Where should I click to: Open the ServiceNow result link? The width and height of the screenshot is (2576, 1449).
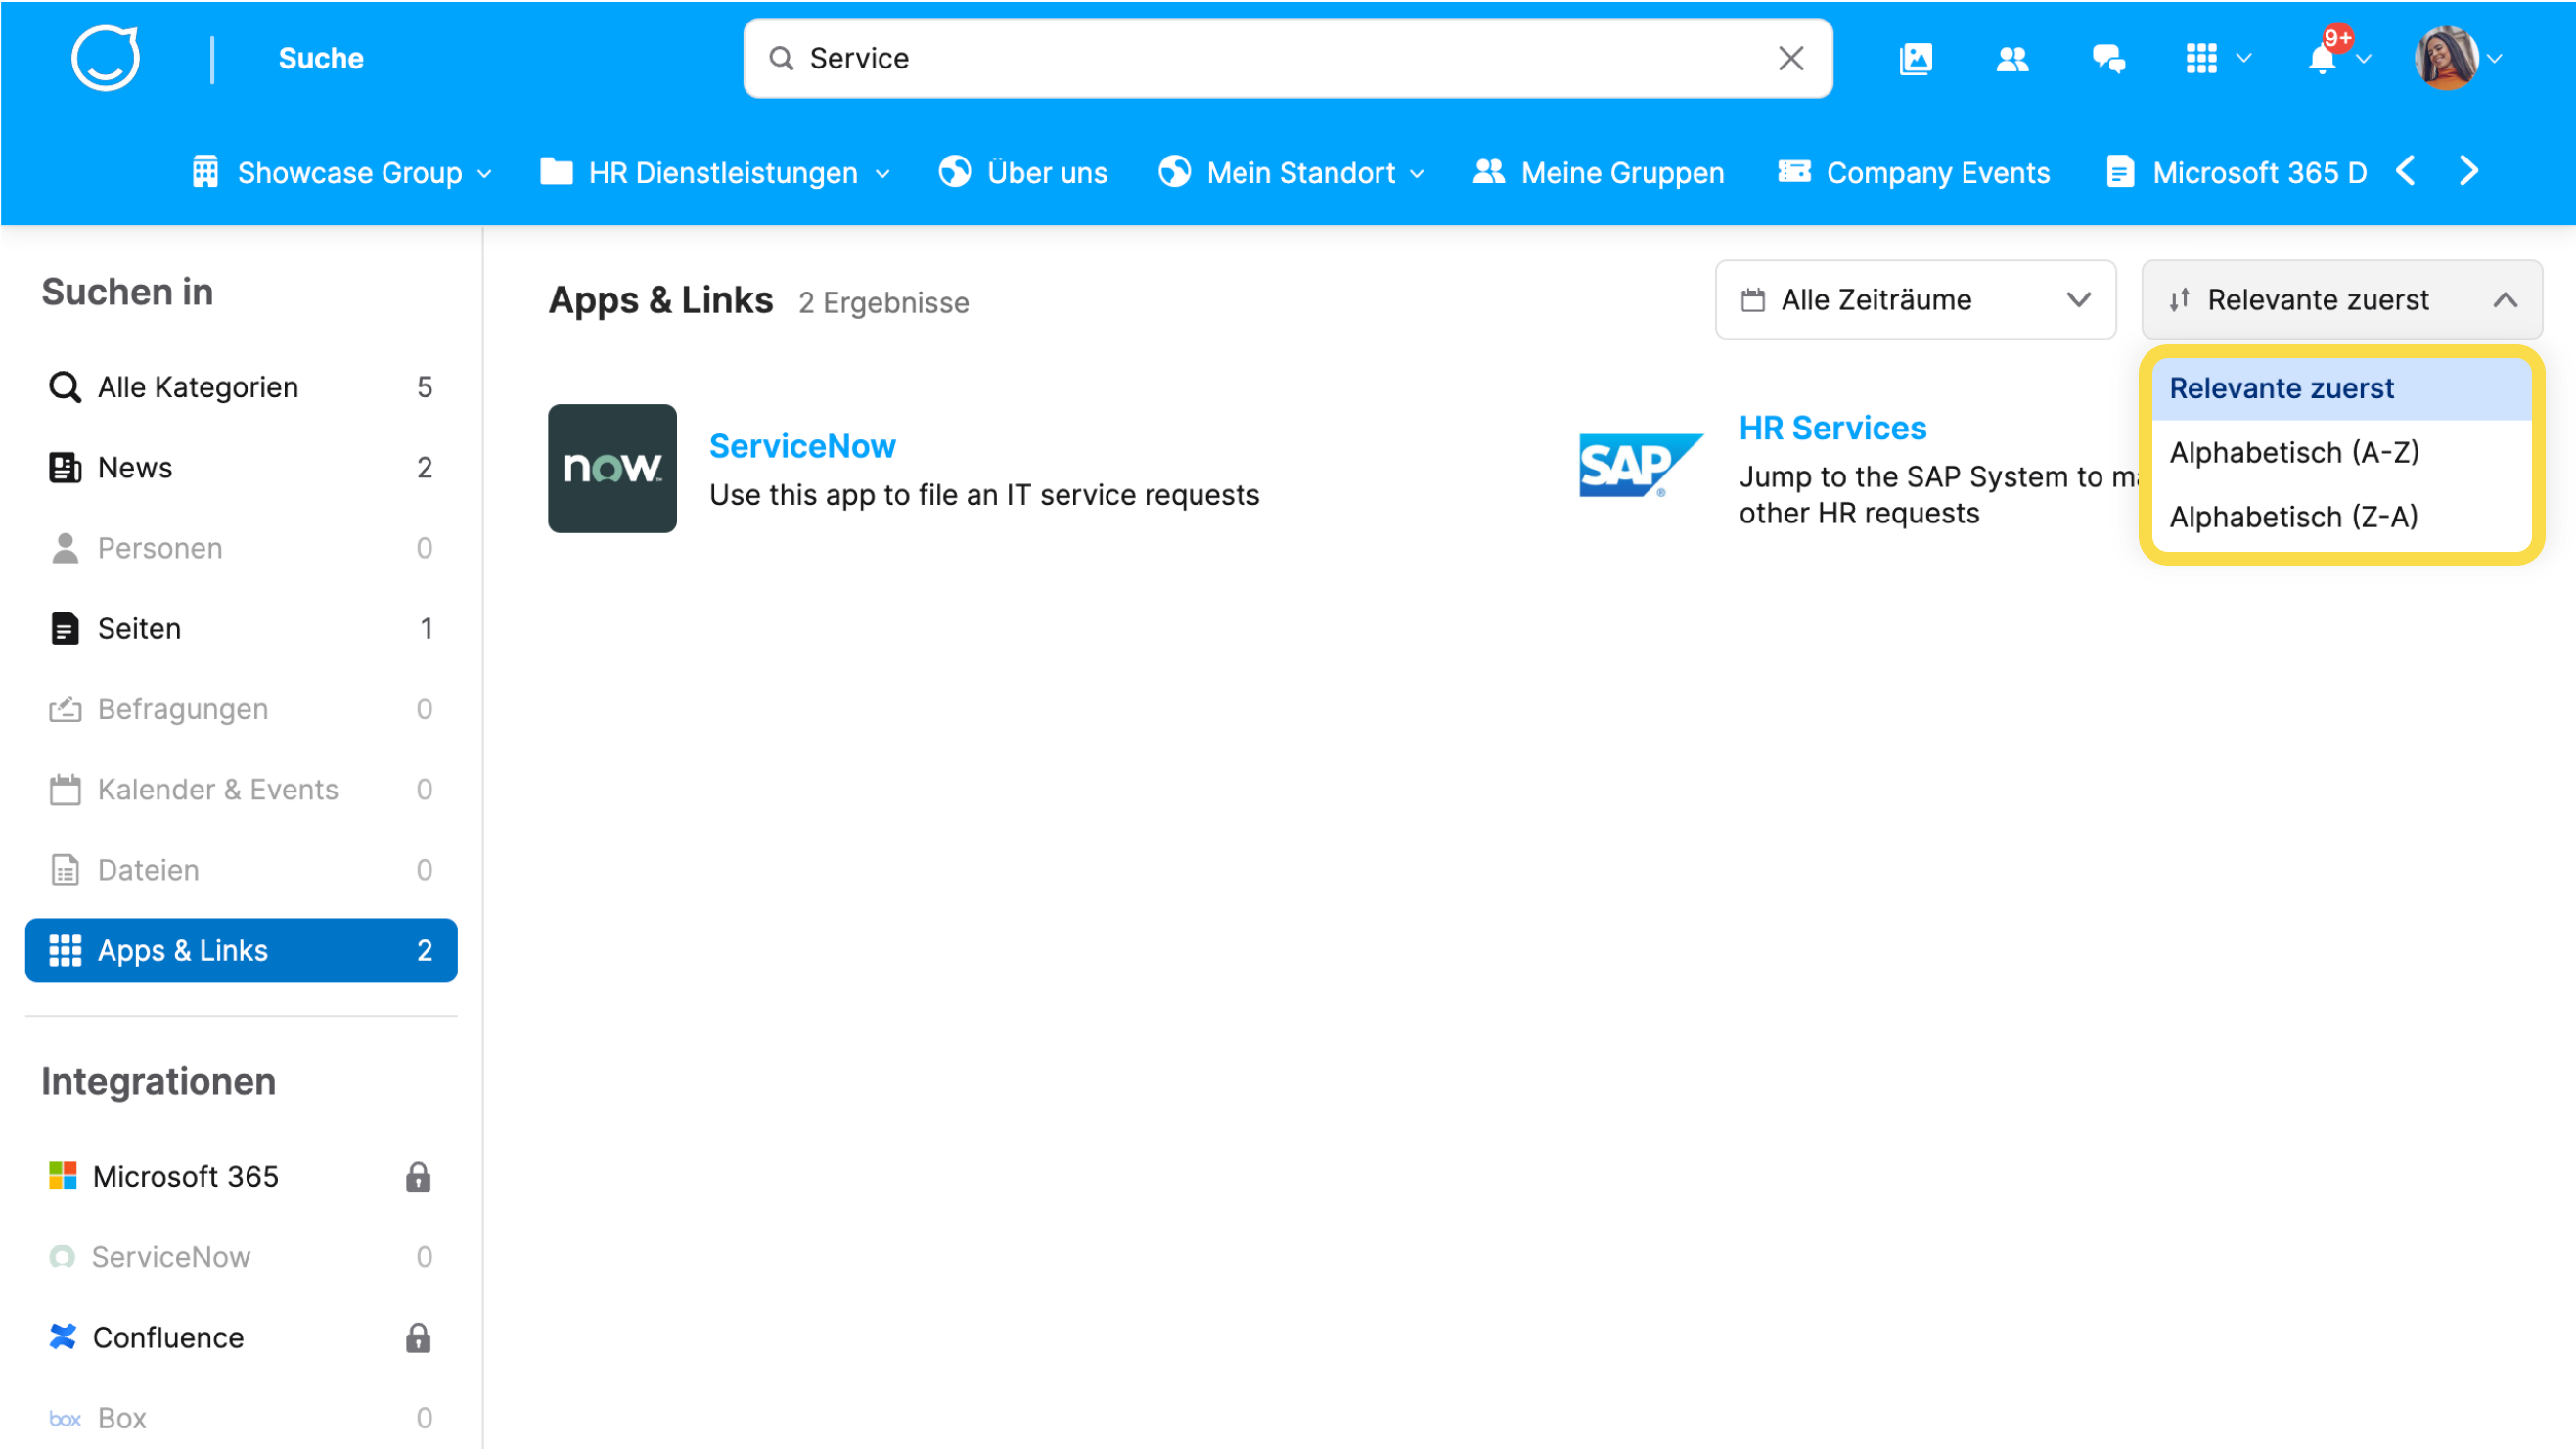(802, 446)
